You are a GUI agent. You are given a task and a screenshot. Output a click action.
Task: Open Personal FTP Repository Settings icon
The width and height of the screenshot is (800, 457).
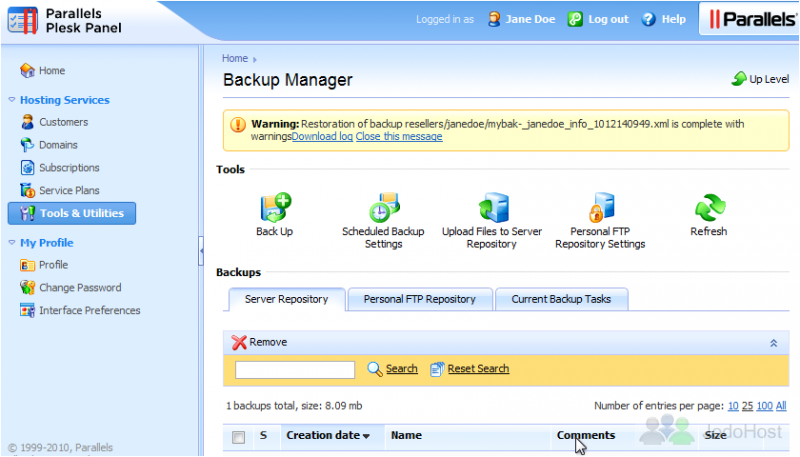point(602,207)
